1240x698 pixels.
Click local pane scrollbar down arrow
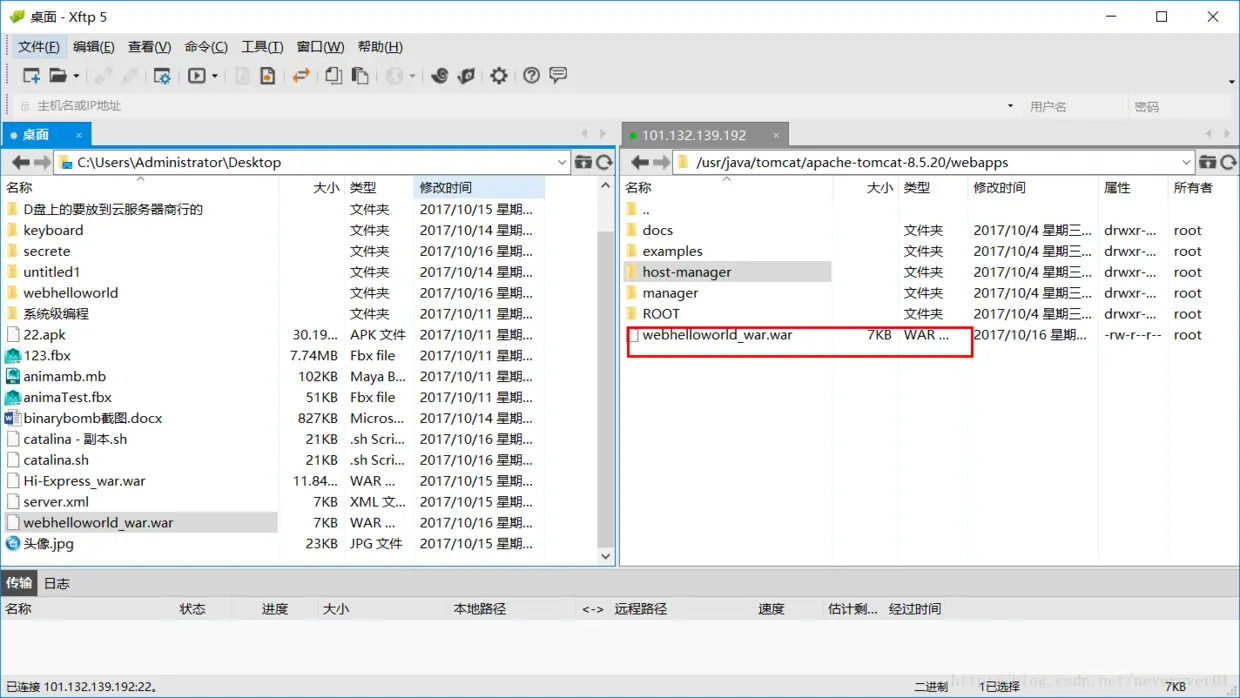605,556
